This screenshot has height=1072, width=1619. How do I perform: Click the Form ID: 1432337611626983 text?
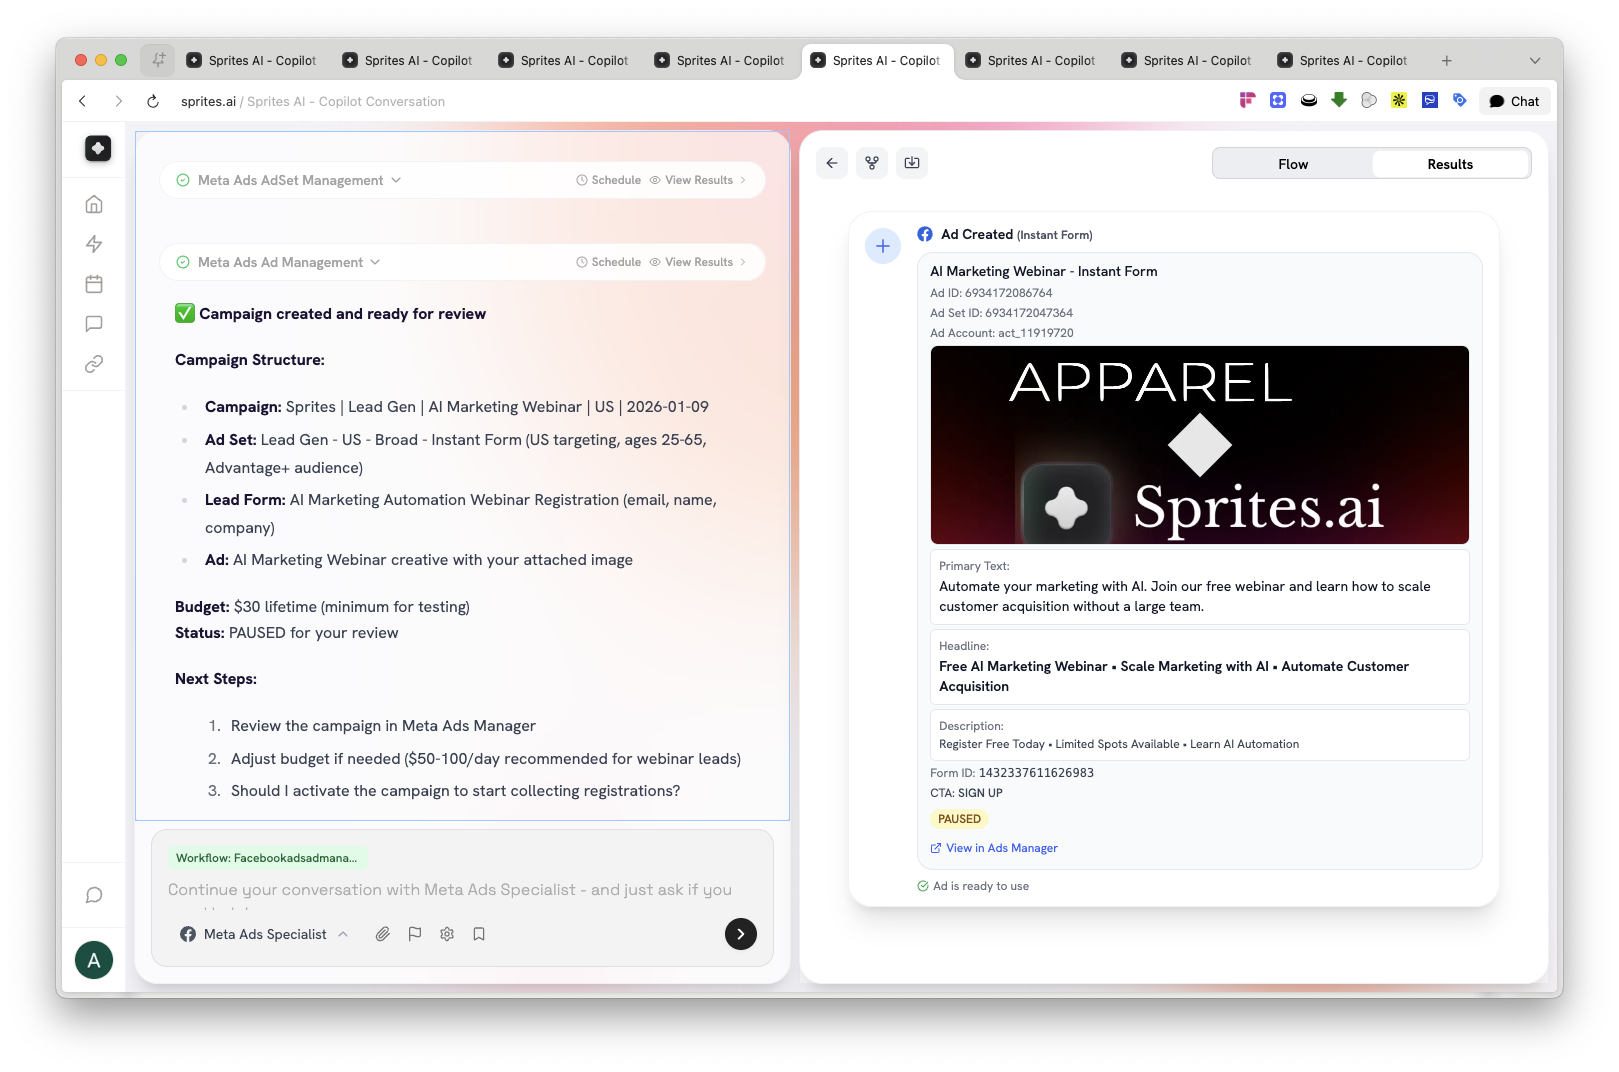pyautogui.click(x=1011, y=773)
